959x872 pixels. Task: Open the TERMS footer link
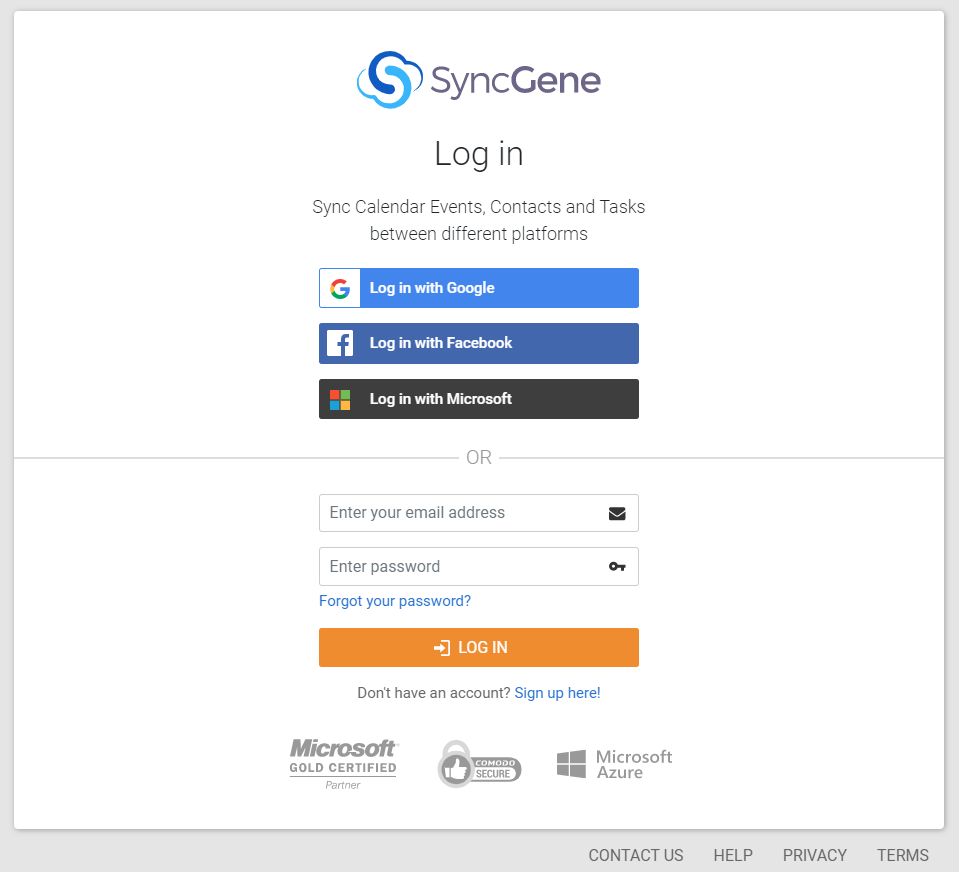903,855
